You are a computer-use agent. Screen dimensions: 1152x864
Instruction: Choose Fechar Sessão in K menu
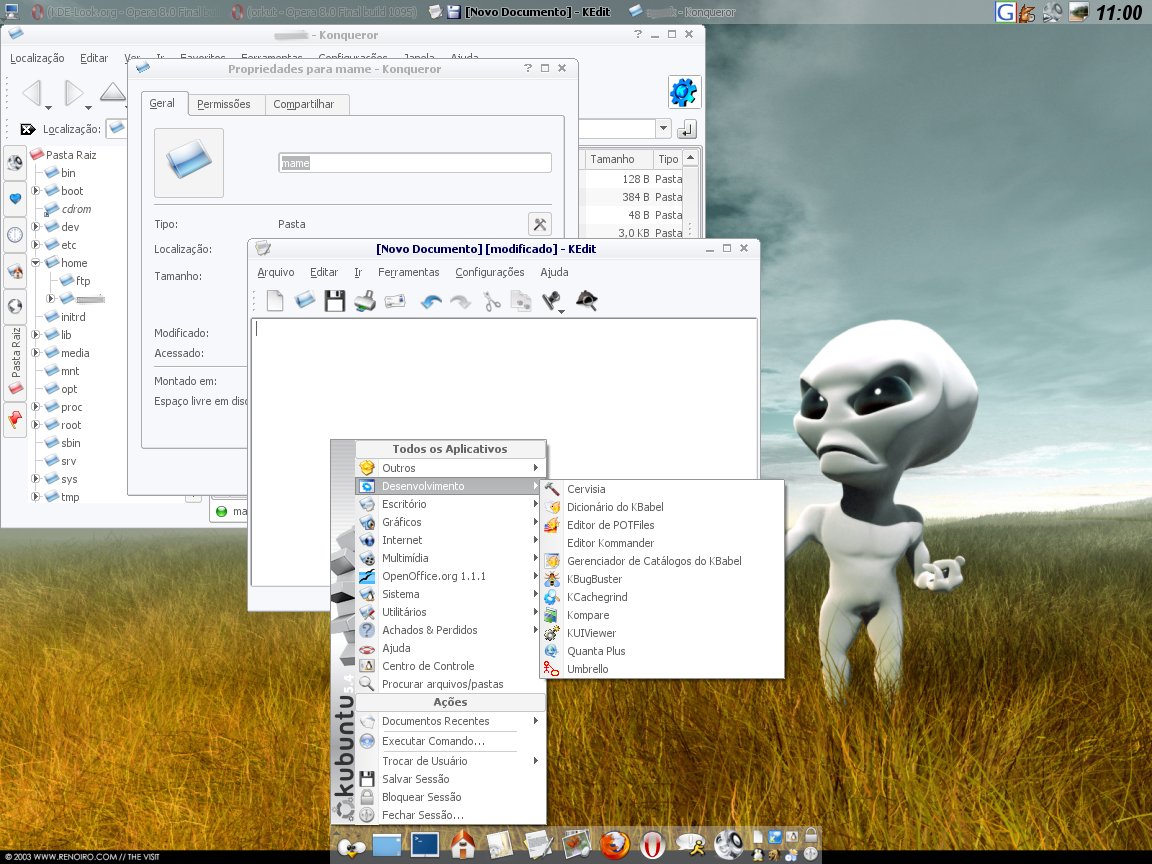pos(450,815)
